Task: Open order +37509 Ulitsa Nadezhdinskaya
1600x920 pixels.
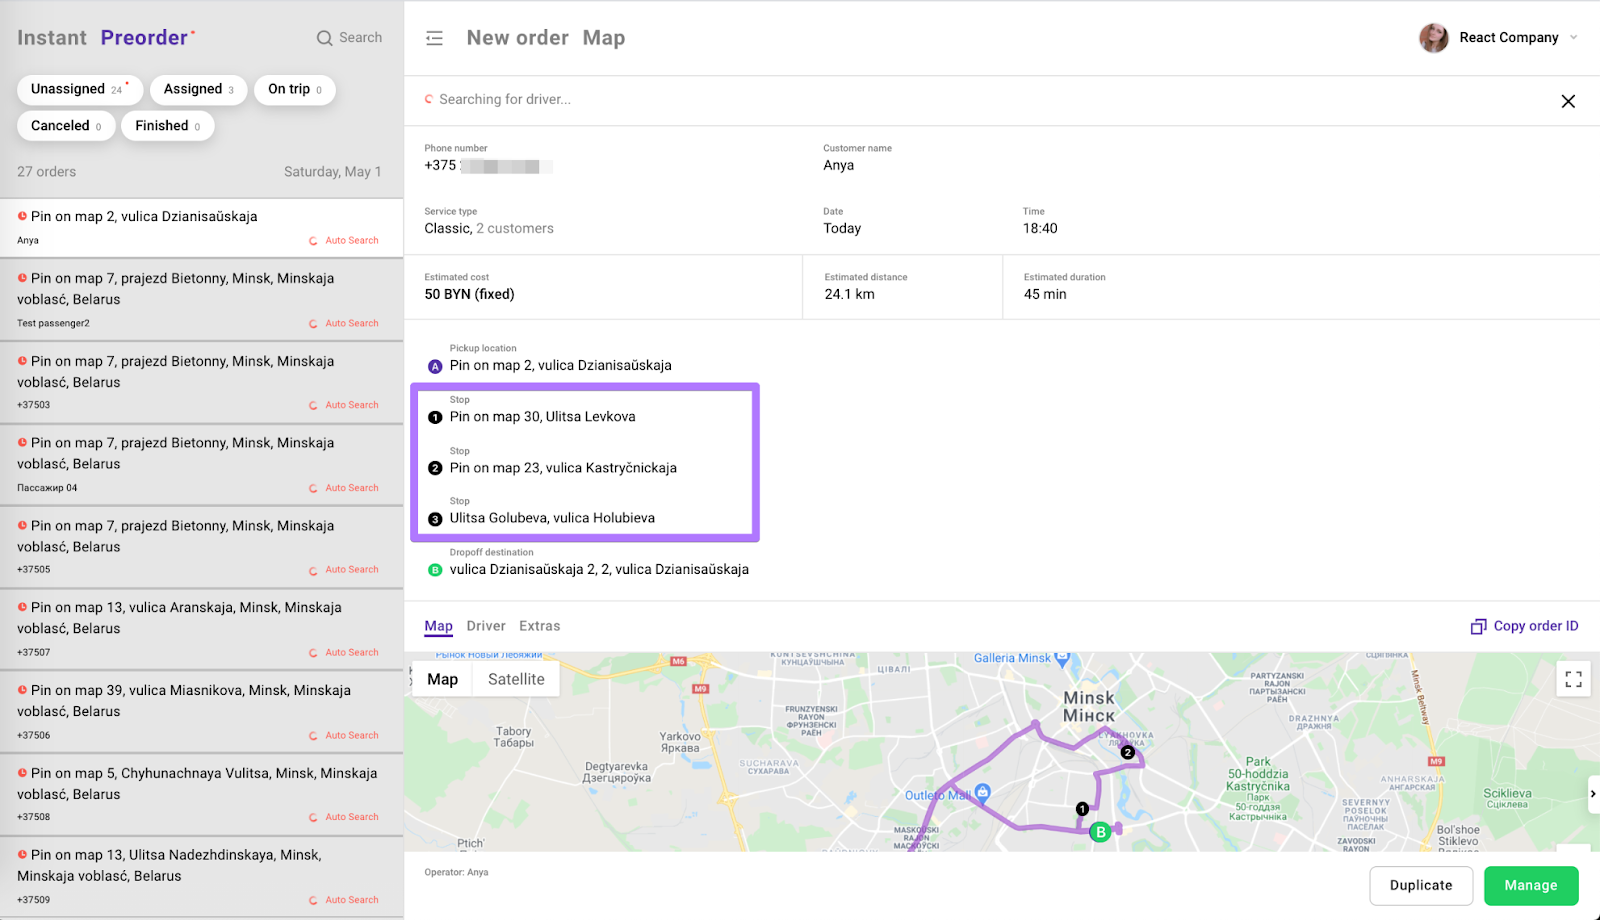Action: [x=201, y=877]
